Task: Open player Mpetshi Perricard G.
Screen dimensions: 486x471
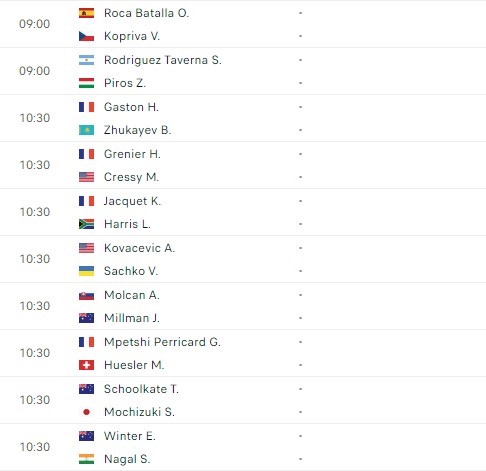Action: (162, 342)
